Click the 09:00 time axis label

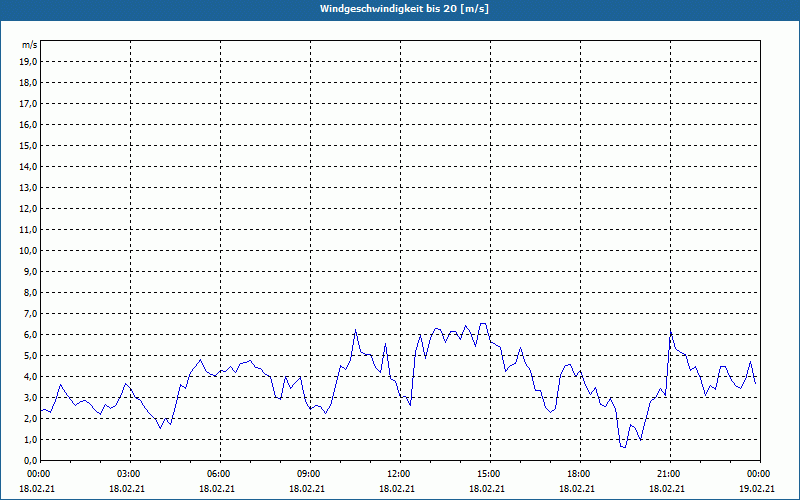pyautogui.click(x=311, y=474)
